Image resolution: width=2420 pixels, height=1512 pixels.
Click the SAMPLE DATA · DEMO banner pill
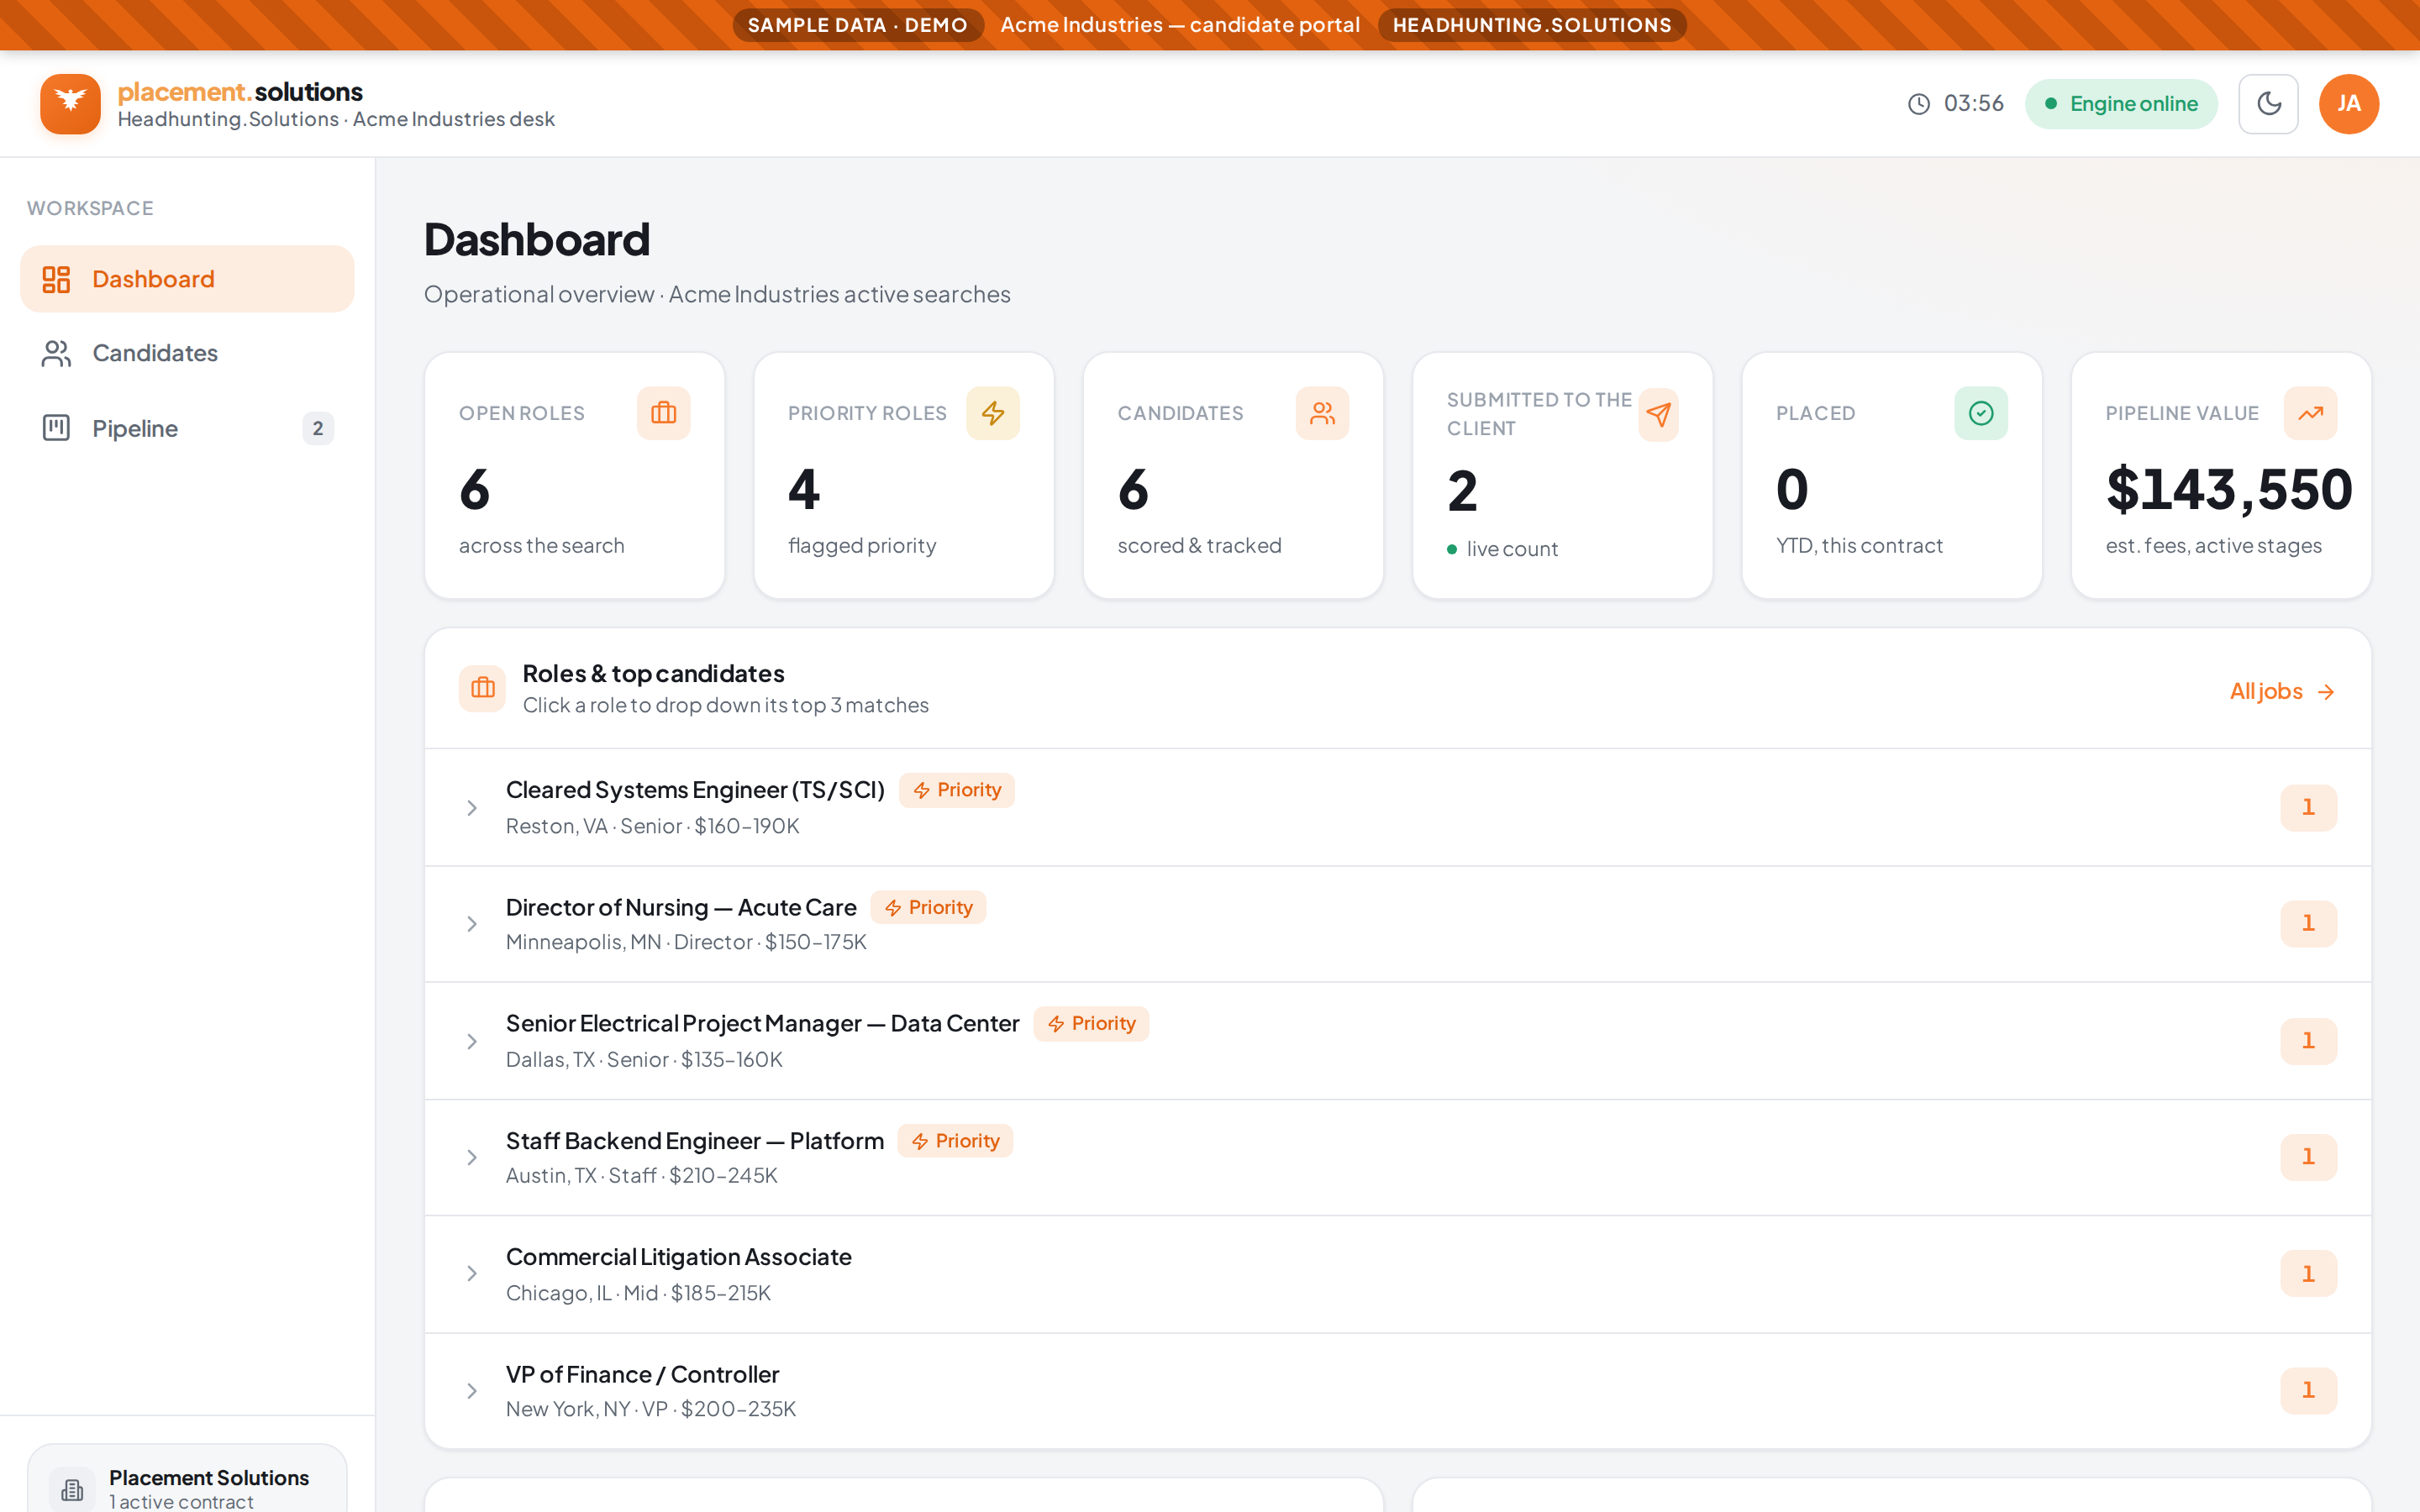858,25
